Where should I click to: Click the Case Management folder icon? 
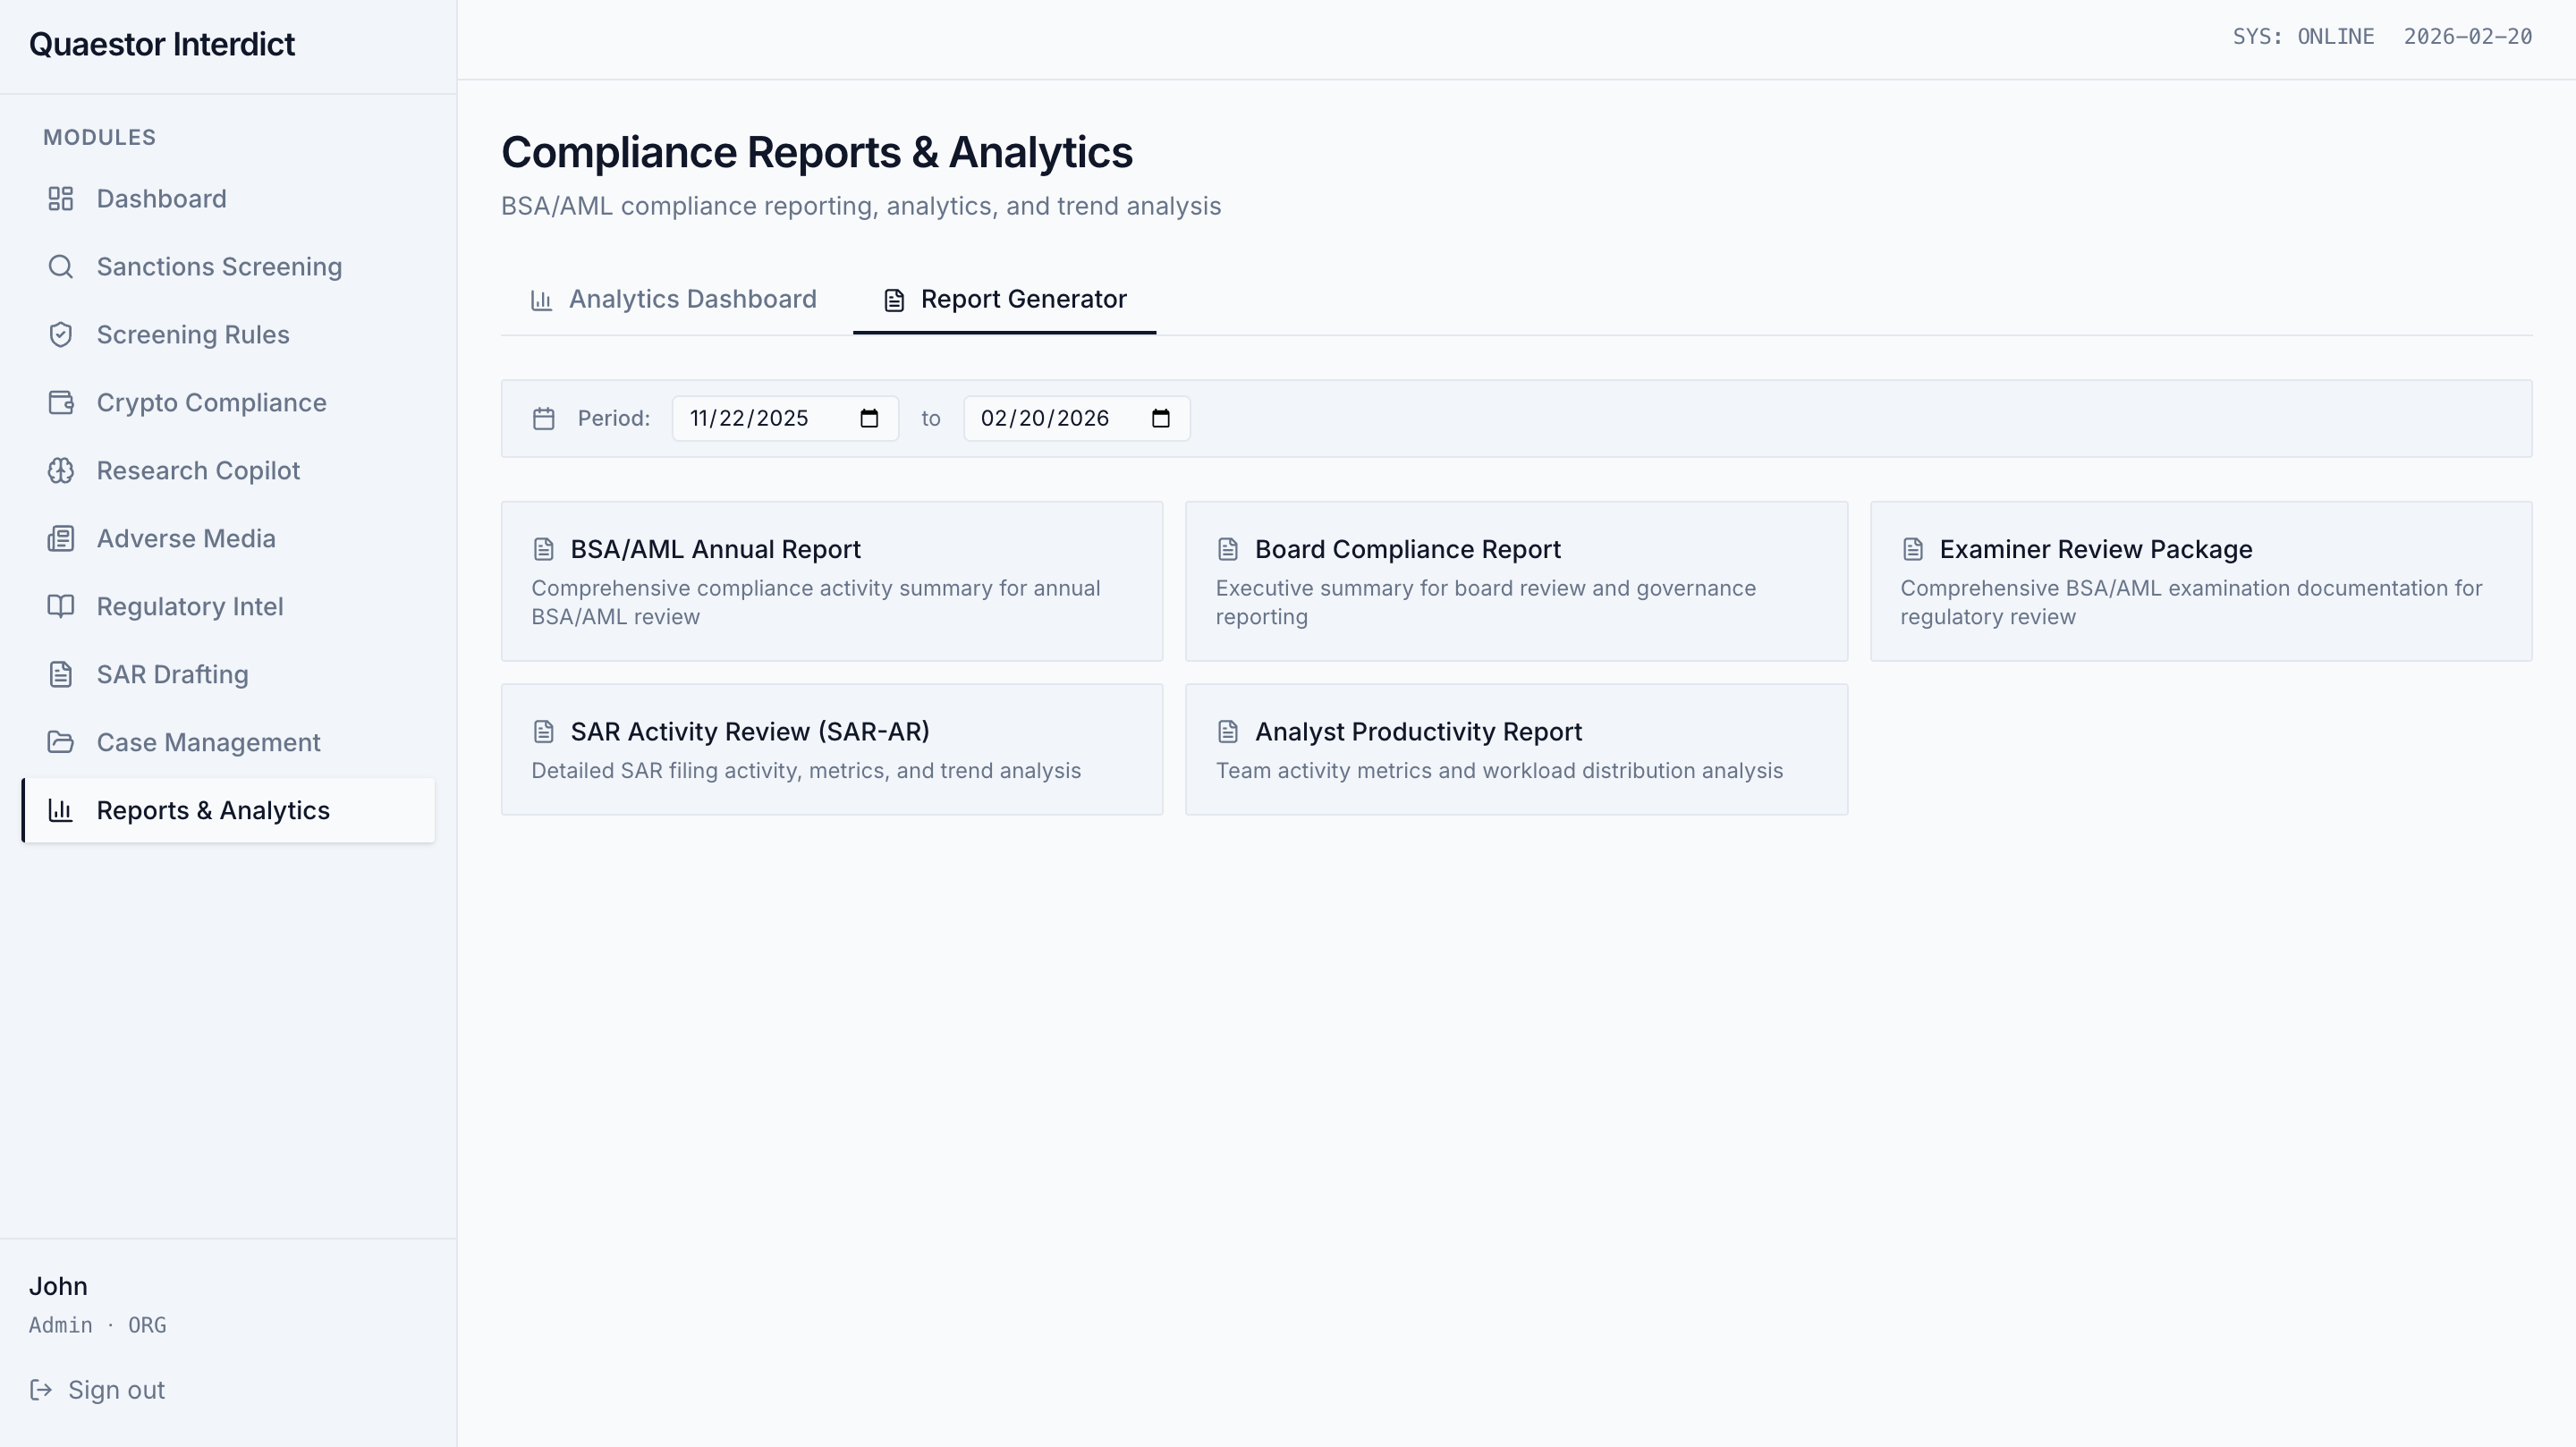coord(61,743)
